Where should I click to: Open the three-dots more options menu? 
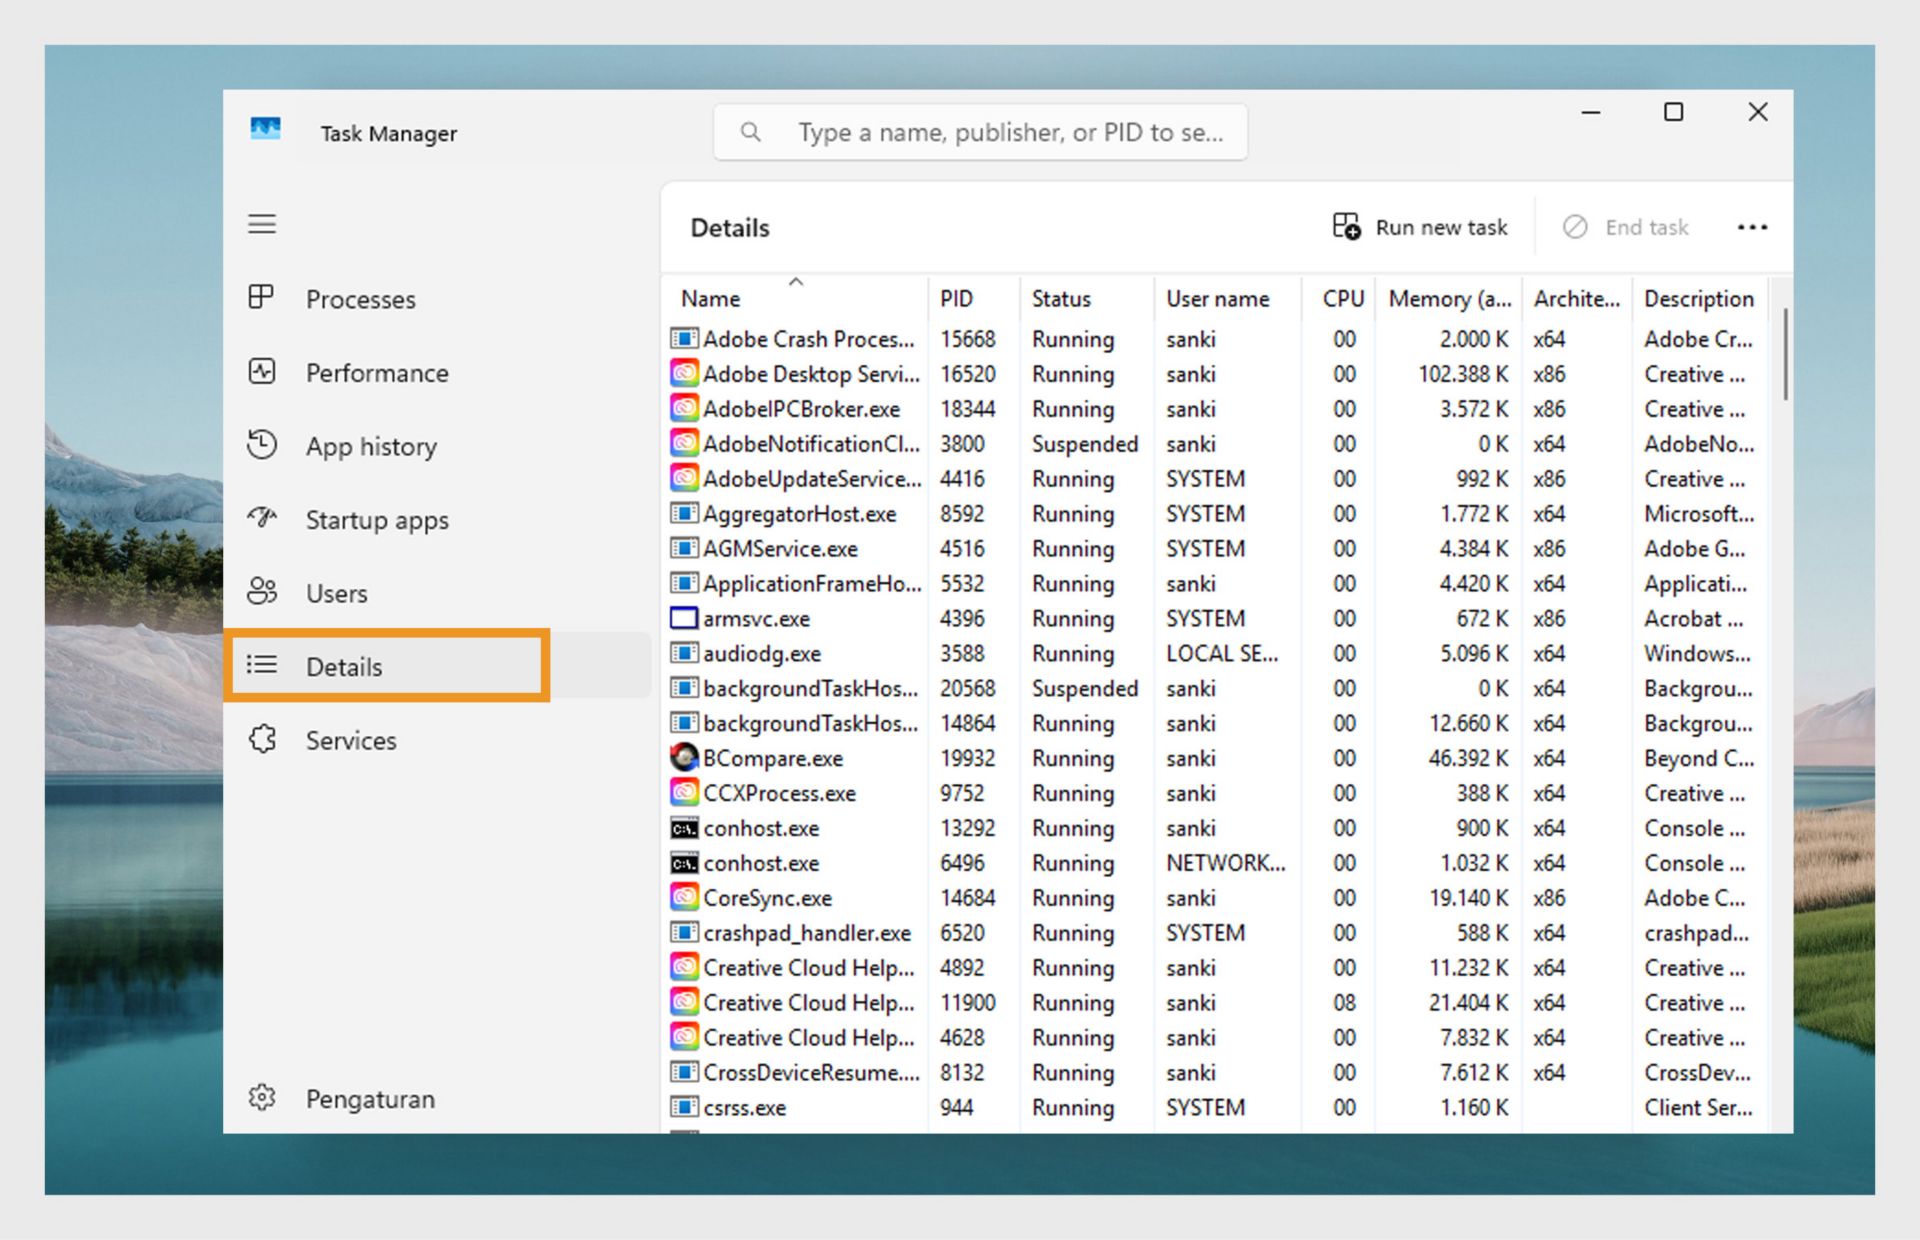(1752, 228)
